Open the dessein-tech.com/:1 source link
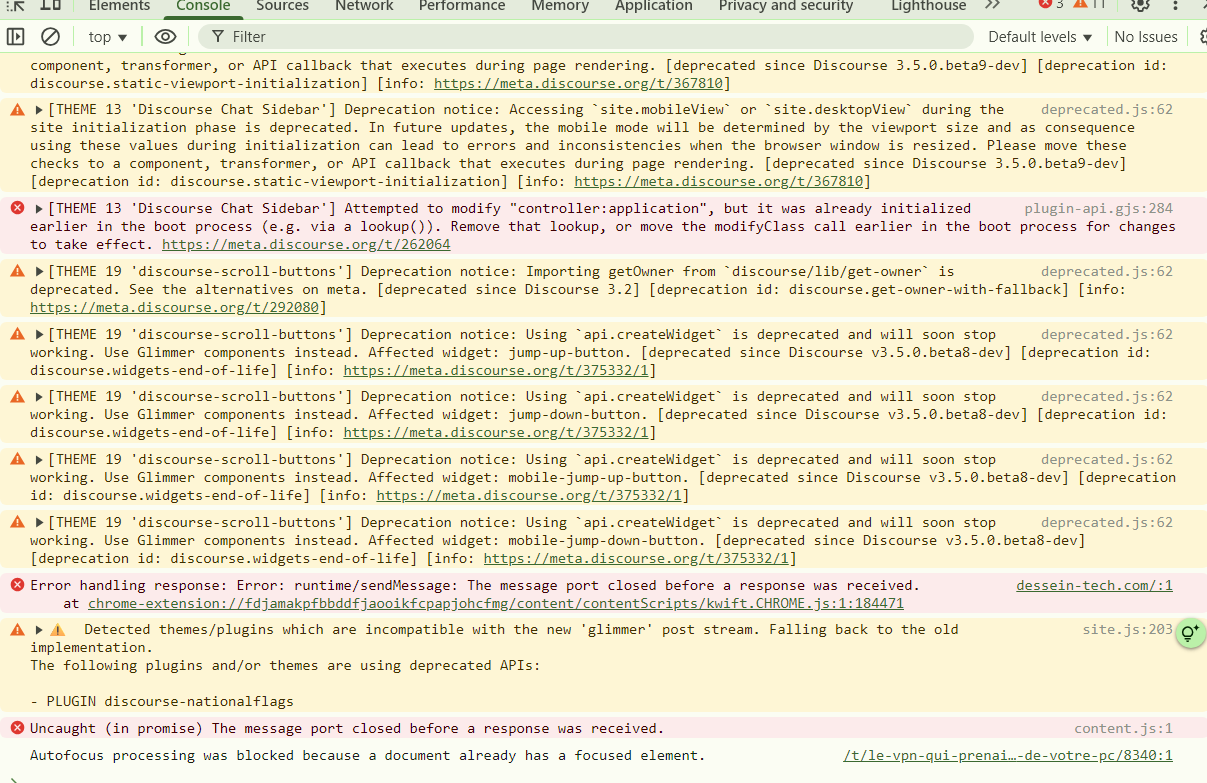 pos(1094,586)
